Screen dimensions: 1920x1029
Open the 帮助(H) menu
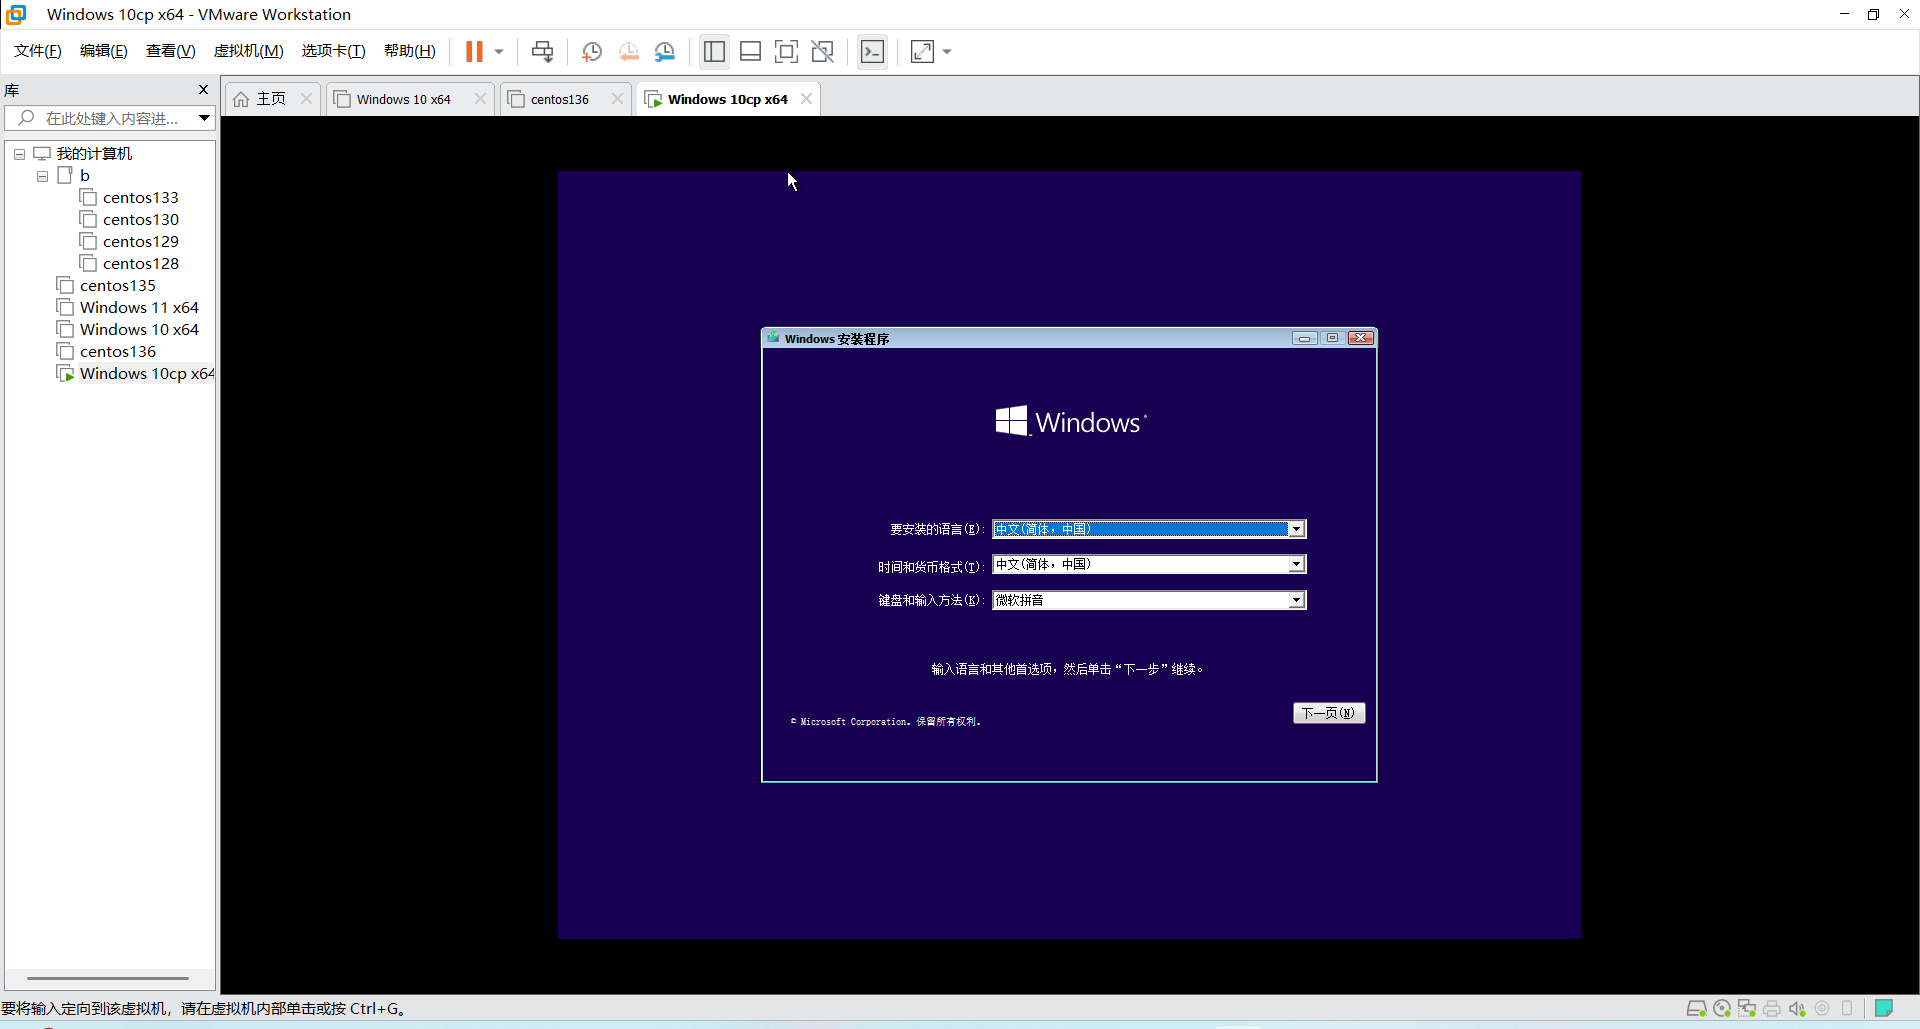[x=410, y=51]
